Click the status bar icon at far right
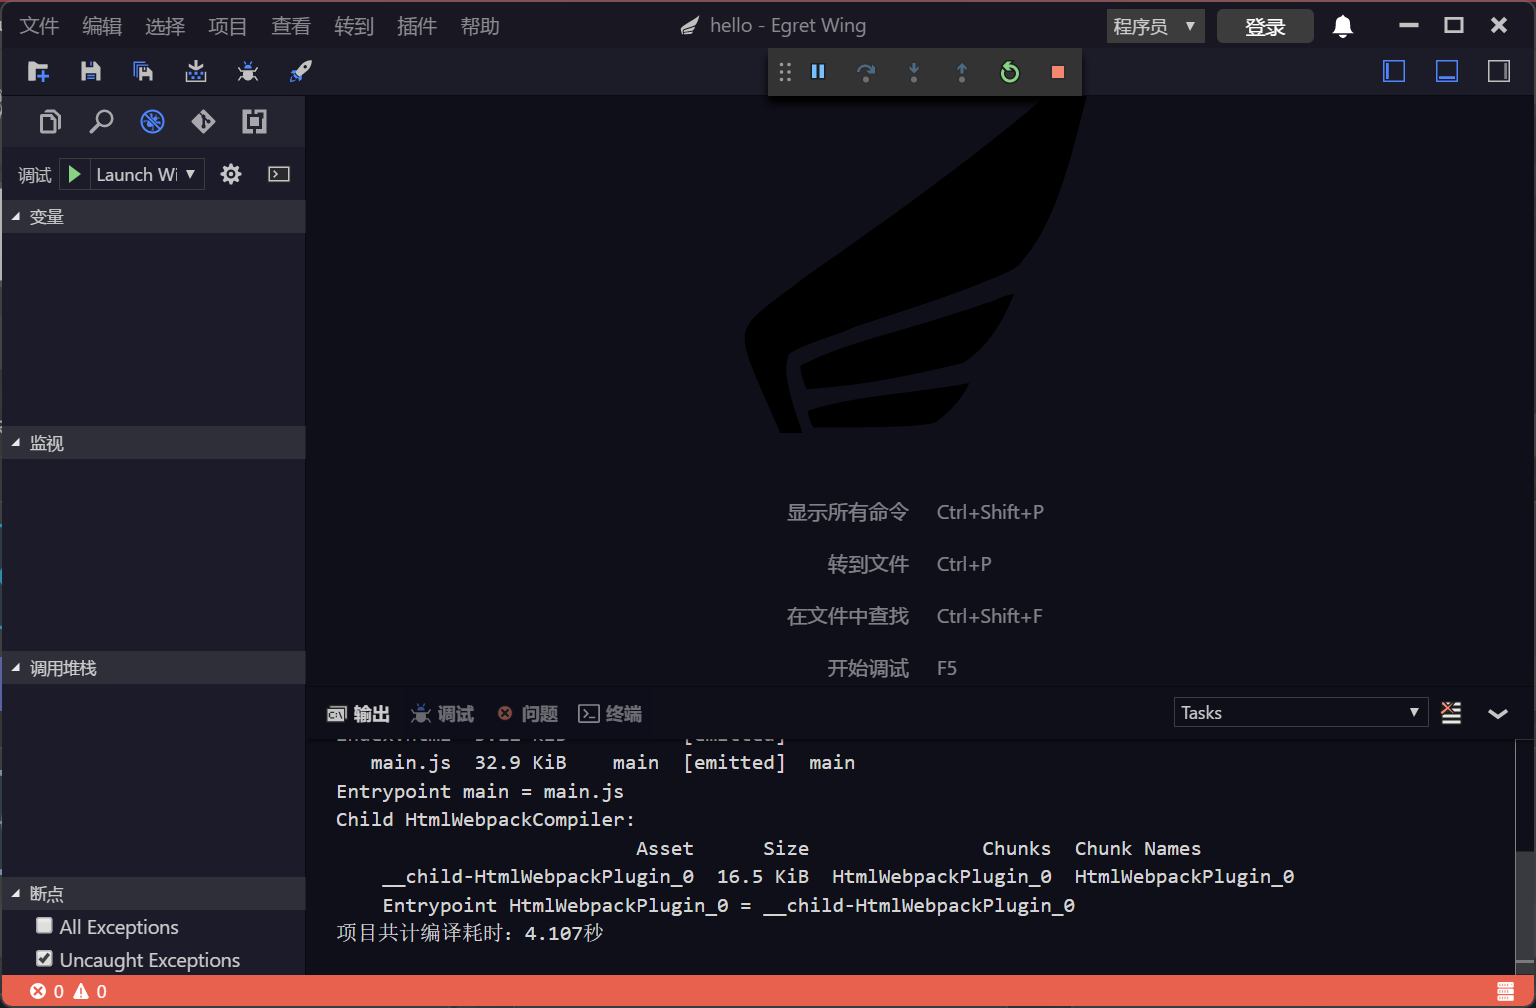 click(x=1505, y=991)
